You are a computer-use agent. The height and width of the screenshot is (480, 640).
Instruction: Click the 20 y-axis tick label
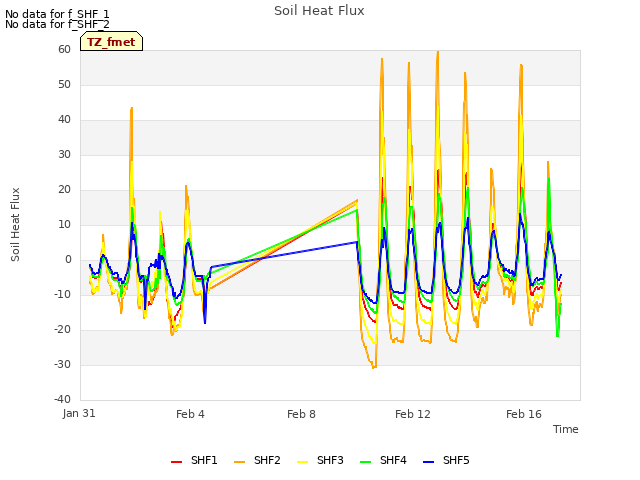tap(64, 190)
